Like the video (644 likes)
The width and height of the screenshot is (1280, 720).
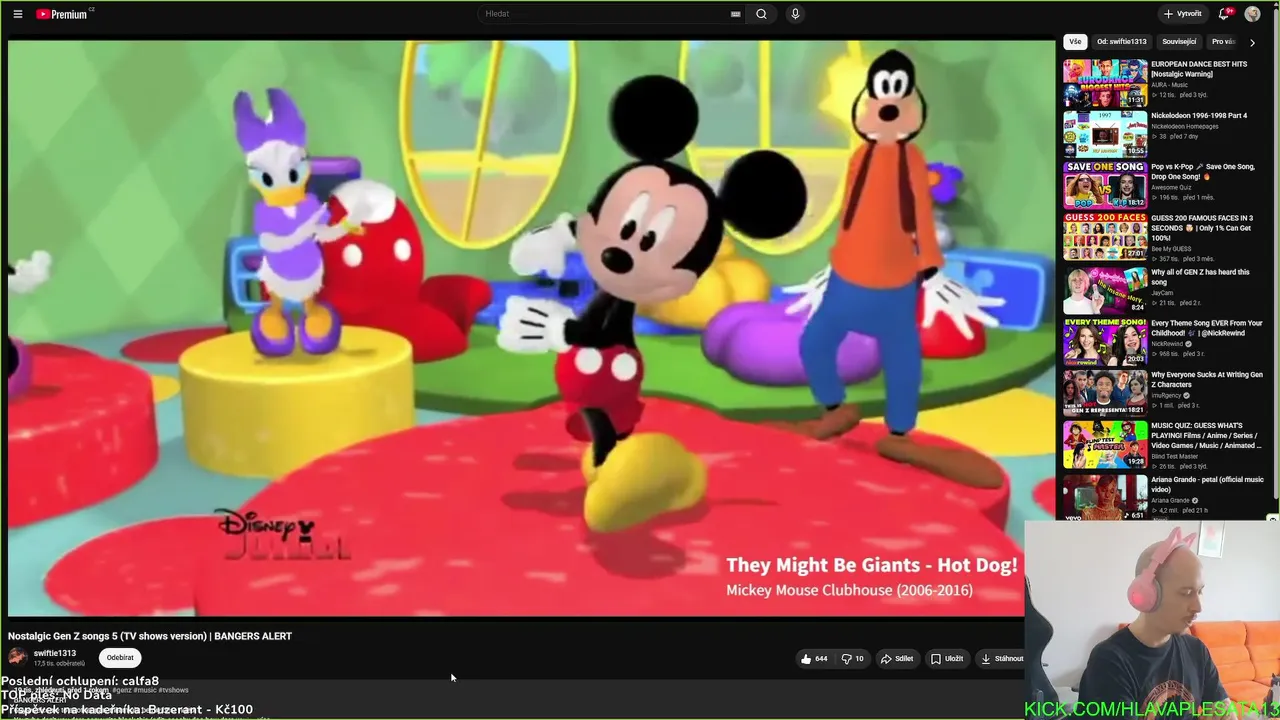click(x=813, y=659)
